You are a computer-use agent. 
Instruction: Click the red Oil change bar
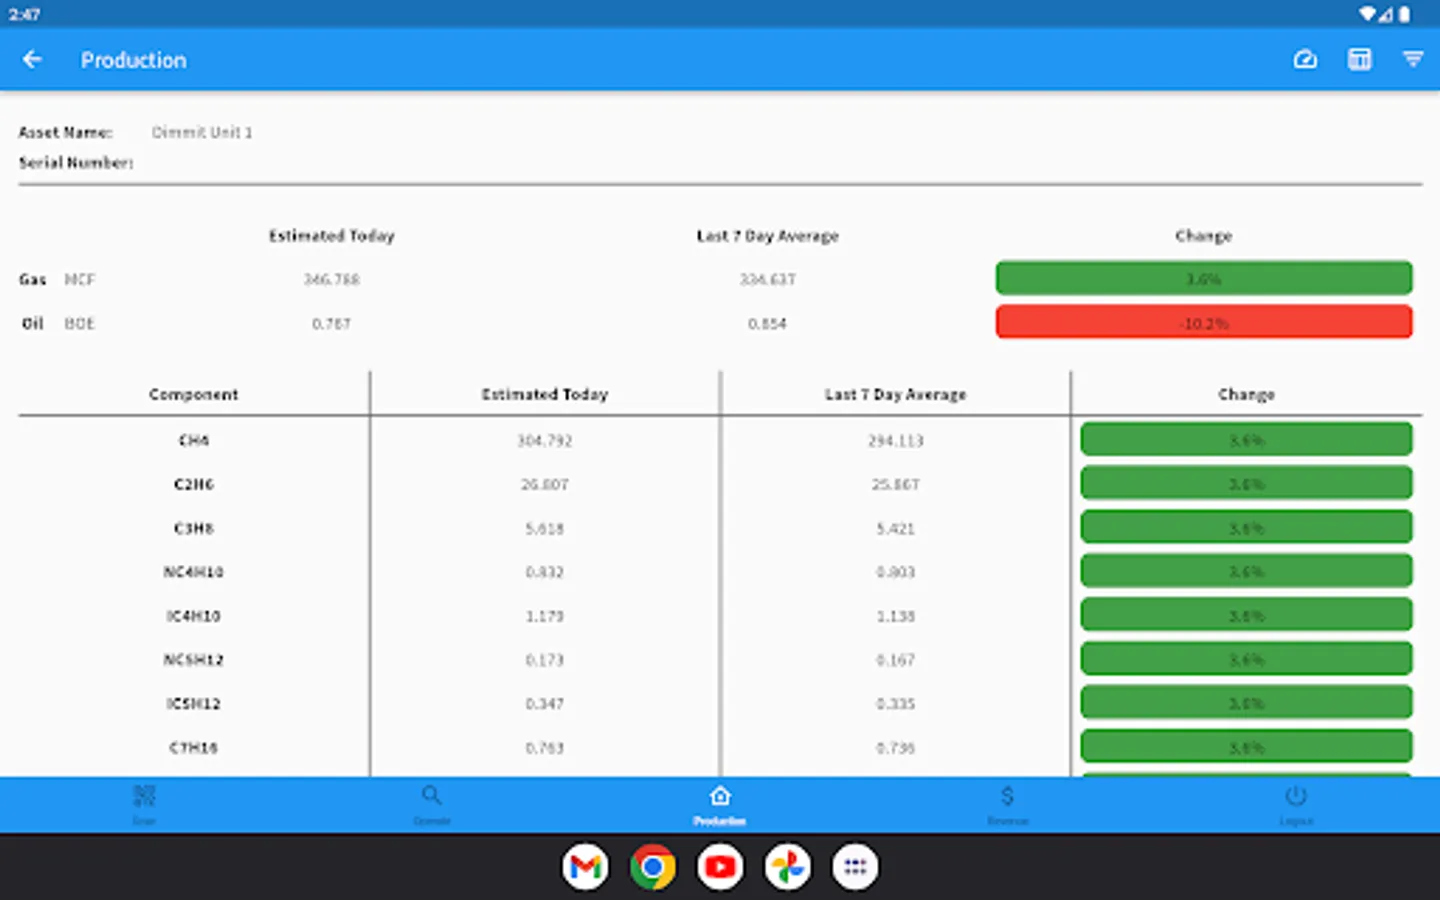pos(1204,322)
